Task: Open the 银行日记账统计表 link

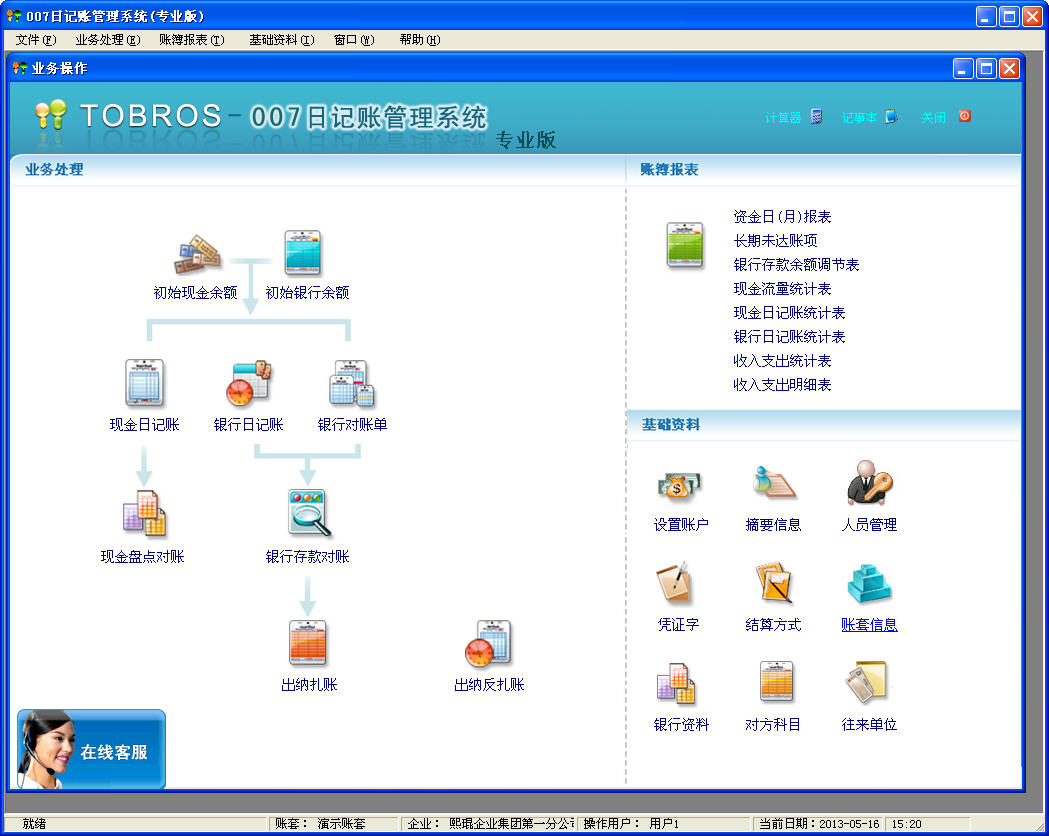Action: pos(789,337)
